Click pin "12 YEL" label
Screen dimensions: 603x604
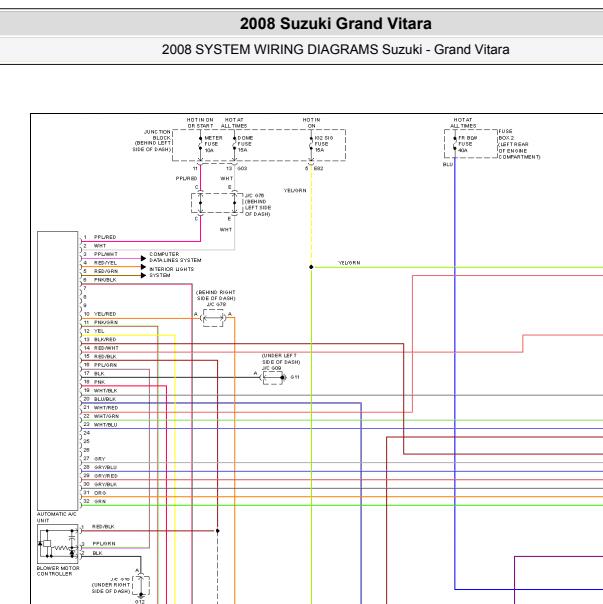94,331
